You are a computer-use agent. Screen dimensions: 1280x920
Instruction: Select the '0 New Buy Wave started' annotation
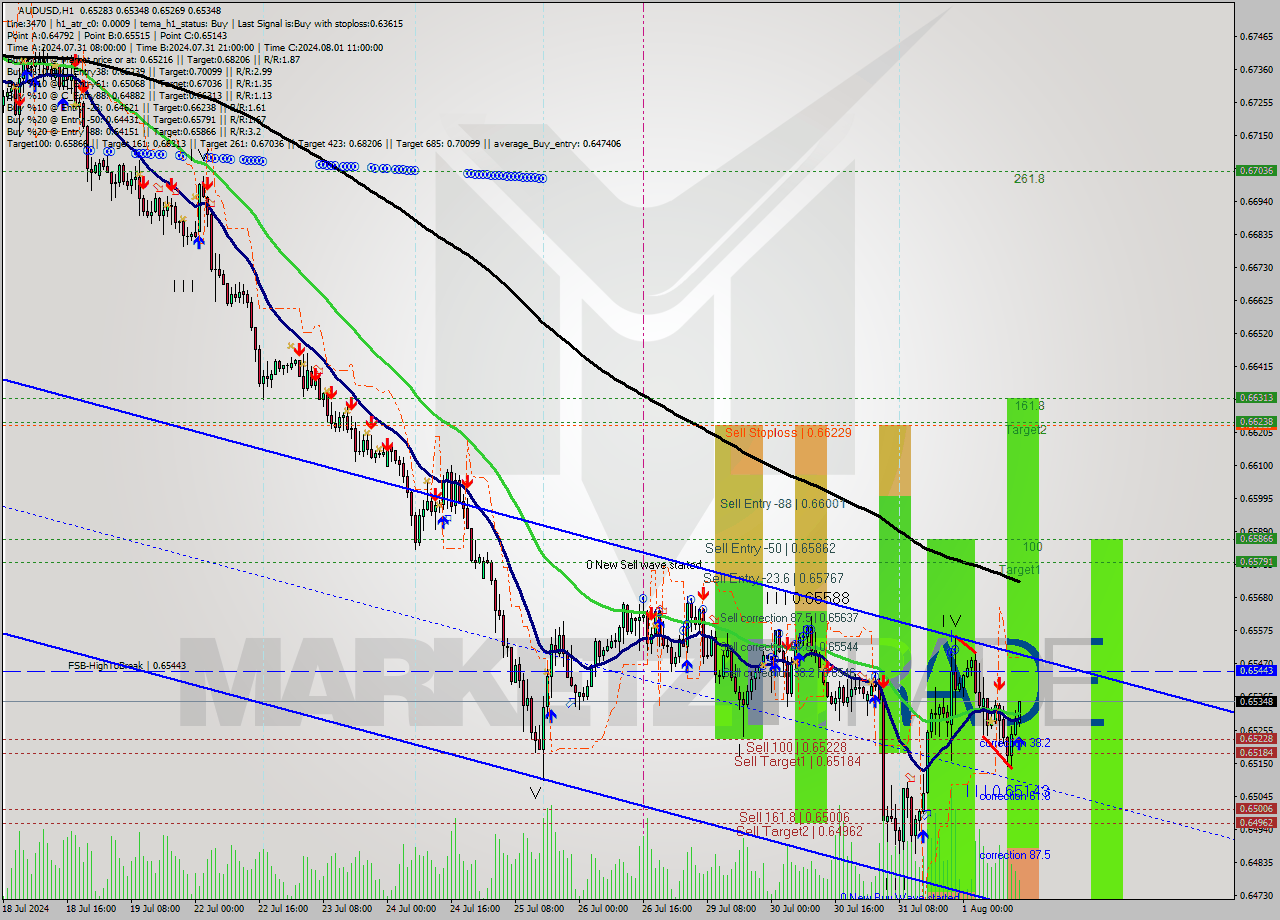click(899, 897)
